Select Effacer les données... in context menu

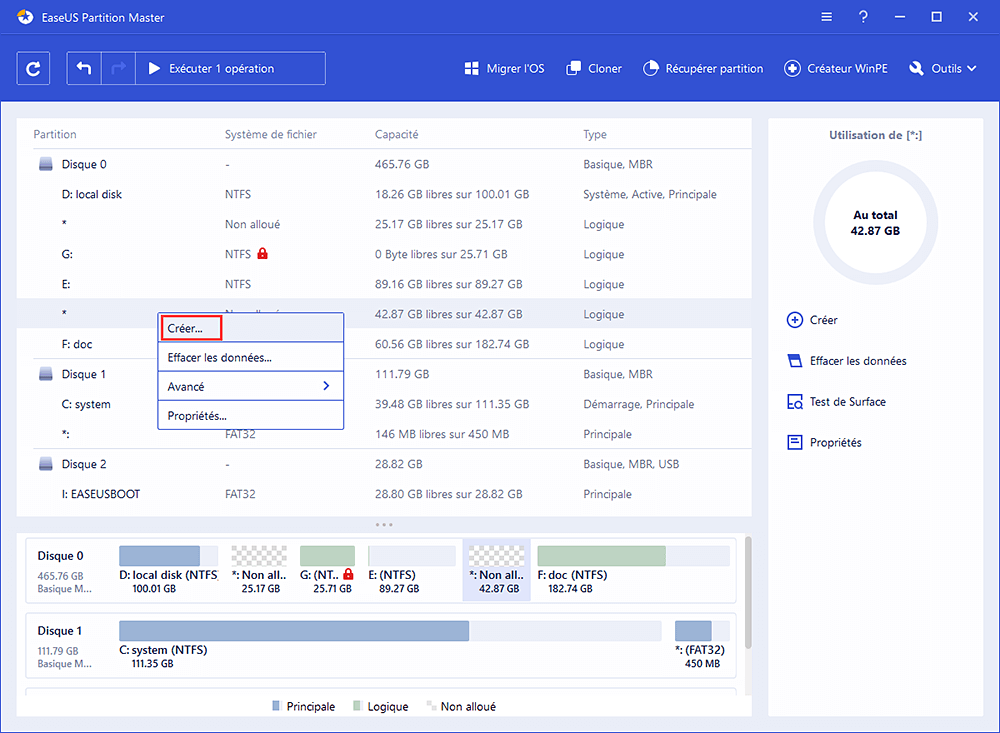(x=251, y=357)
